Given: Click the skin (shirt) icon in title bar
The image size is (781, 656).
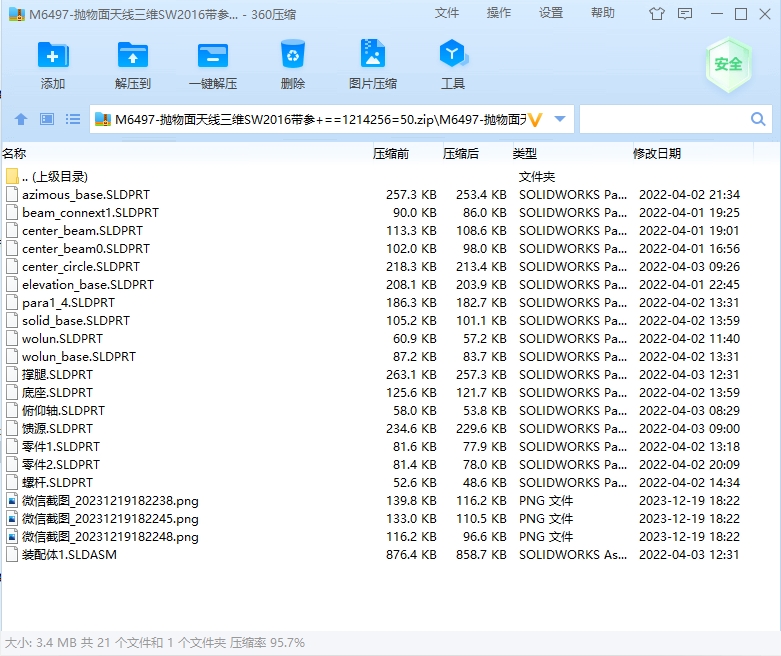Looking at the screenshot, I should coord(657,13).
